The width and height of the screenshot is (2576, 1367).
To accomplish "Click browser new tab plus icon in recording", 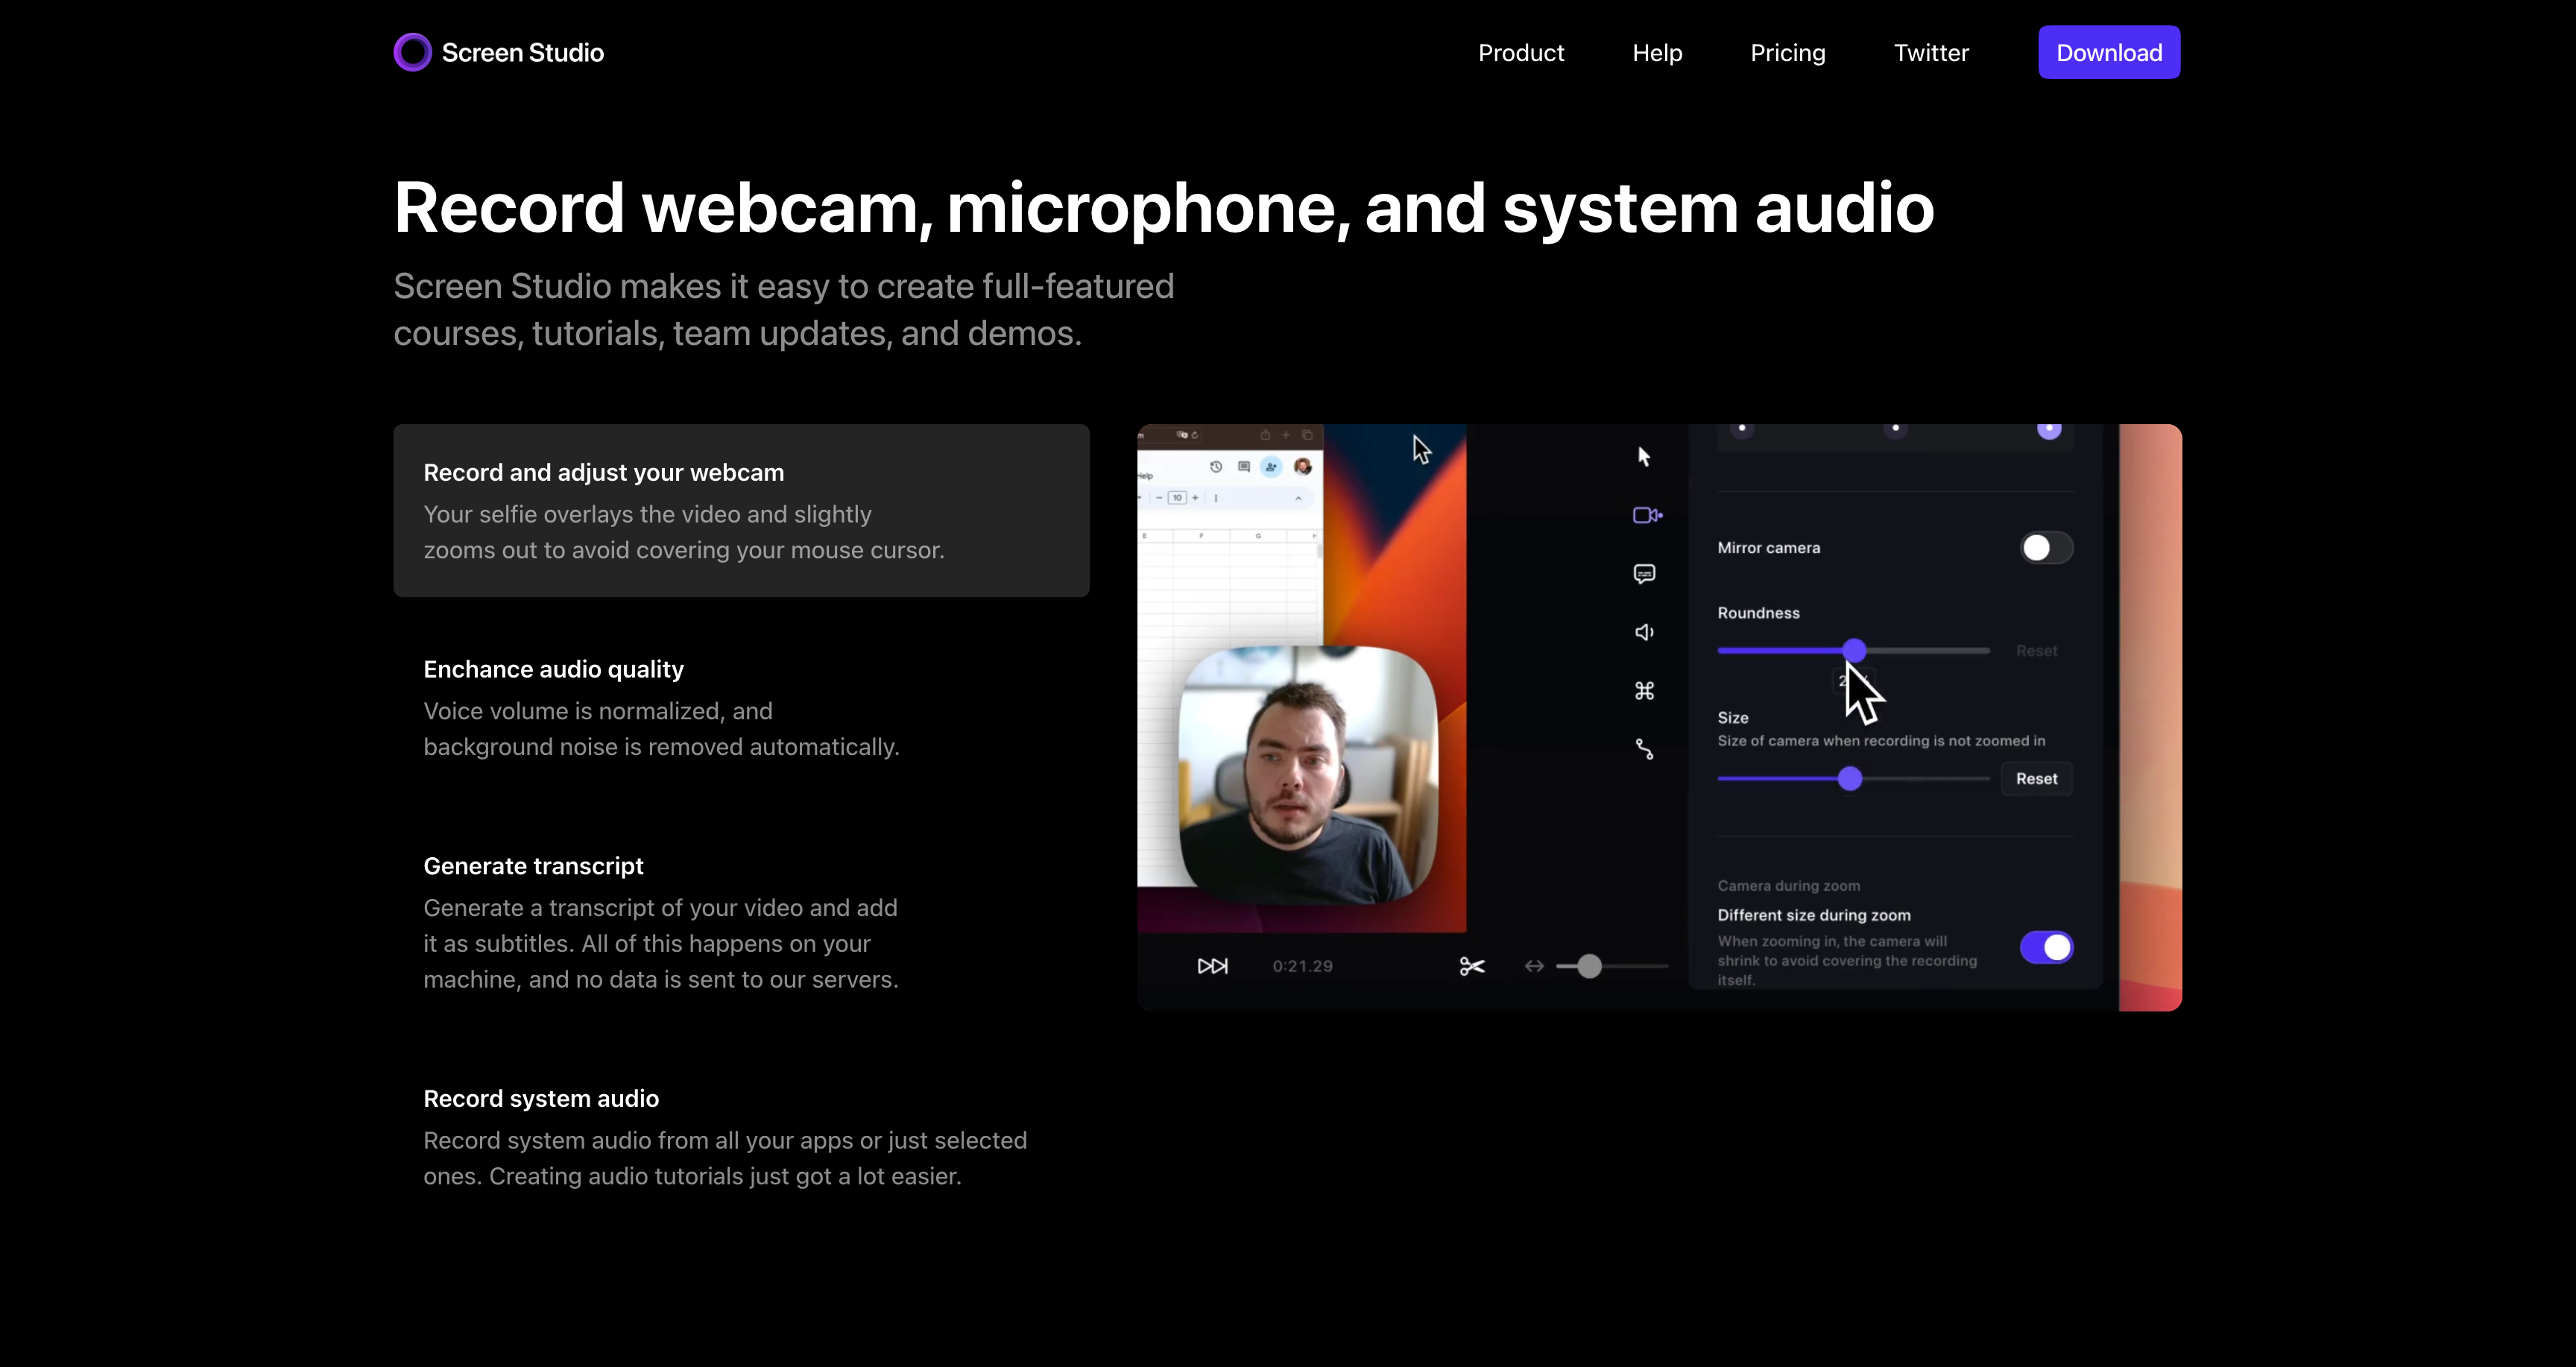I will point(1286,435).
